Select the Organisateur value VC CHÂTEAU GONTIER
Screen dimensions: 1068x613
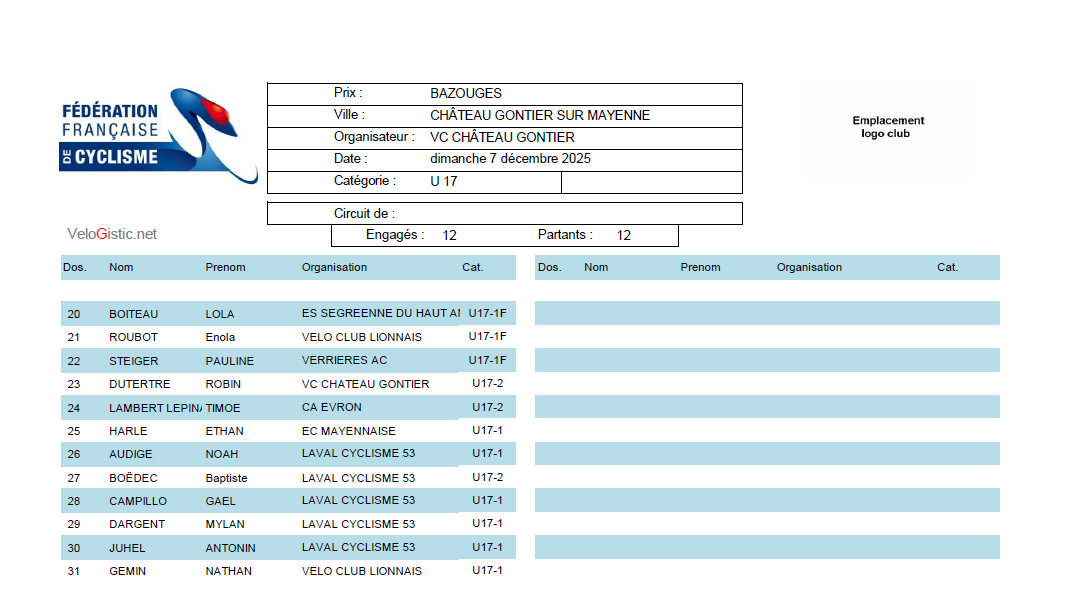point(502,137)
